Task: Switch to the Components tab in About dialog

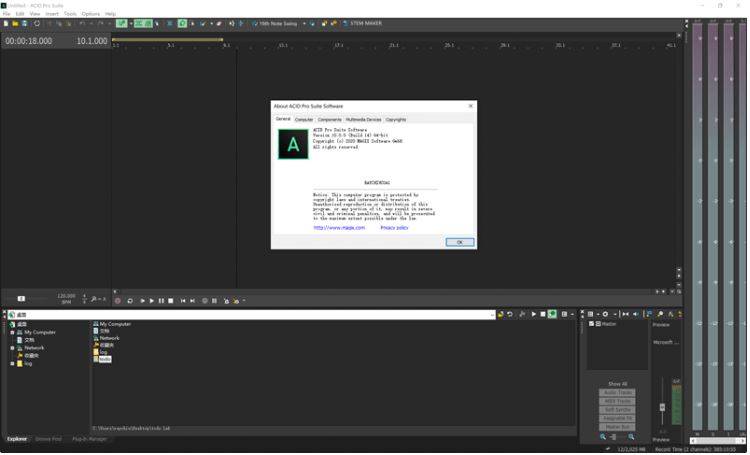Action: coord(329,119)
